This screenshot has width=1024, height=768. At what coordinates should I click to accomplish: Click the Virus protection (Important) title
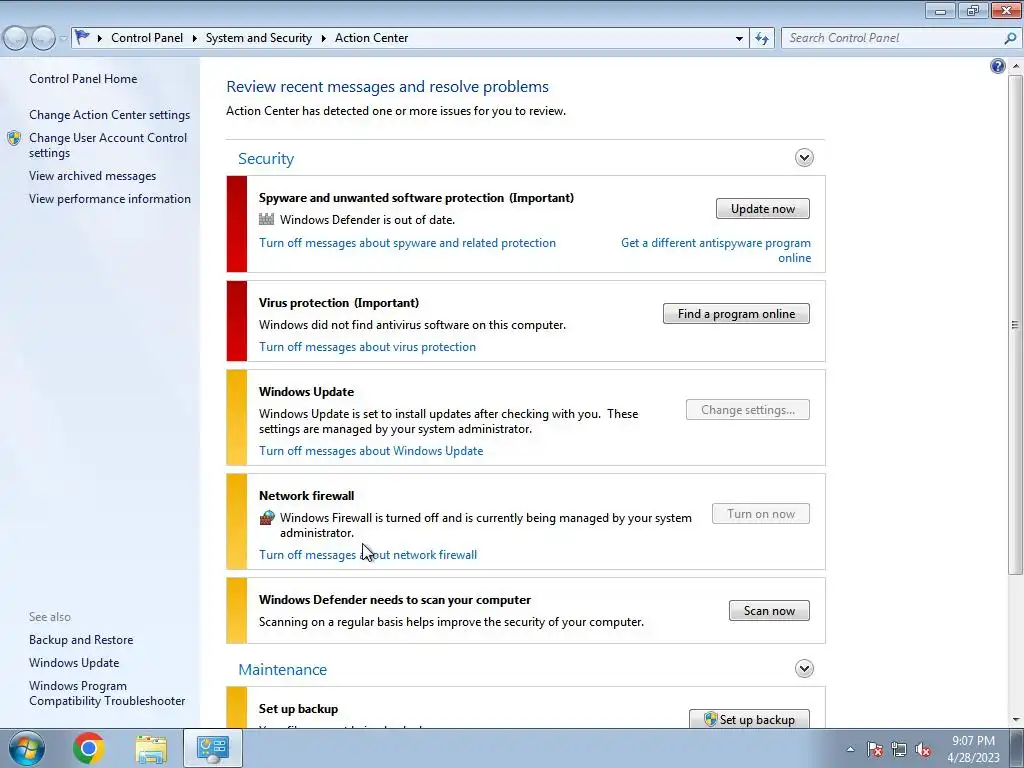point(339,302)
